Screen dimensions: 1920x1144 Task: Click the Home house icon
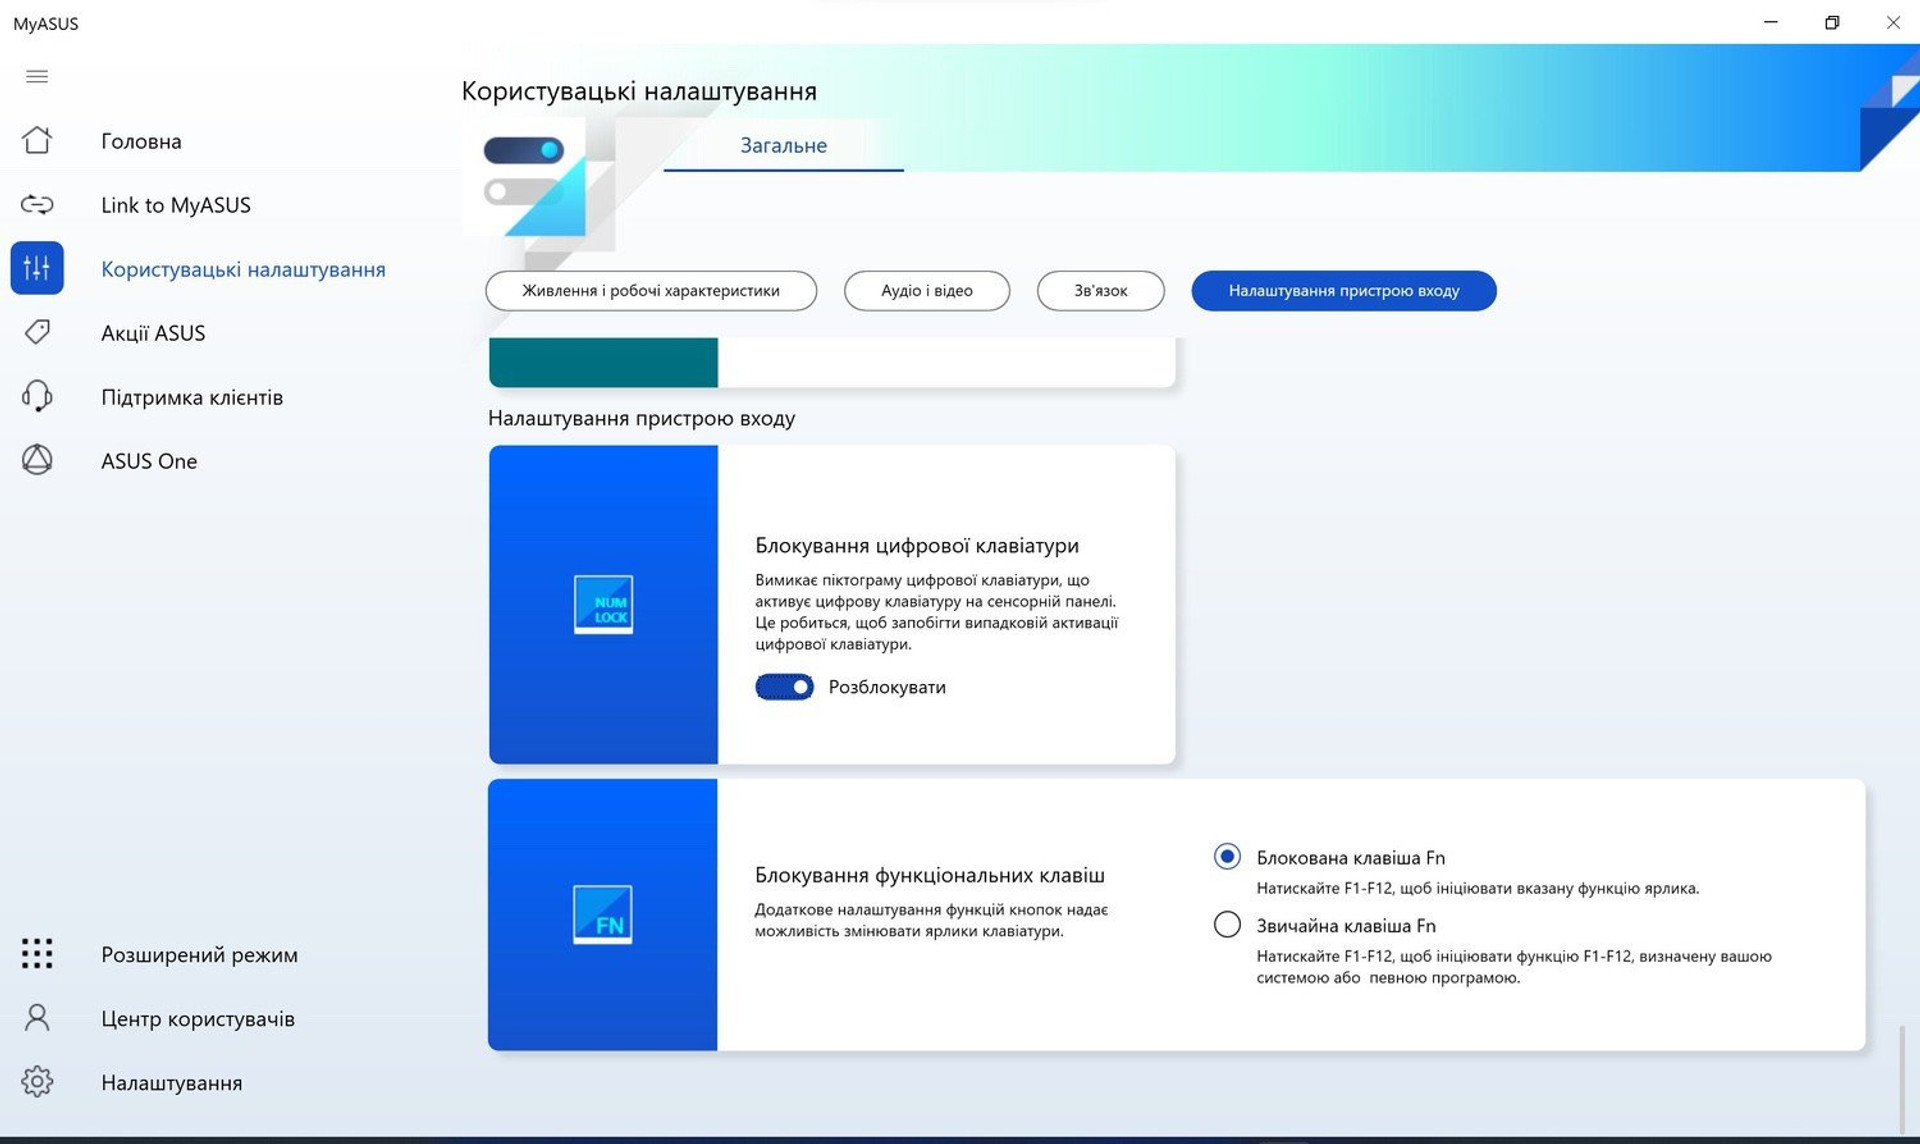point(37,140)
